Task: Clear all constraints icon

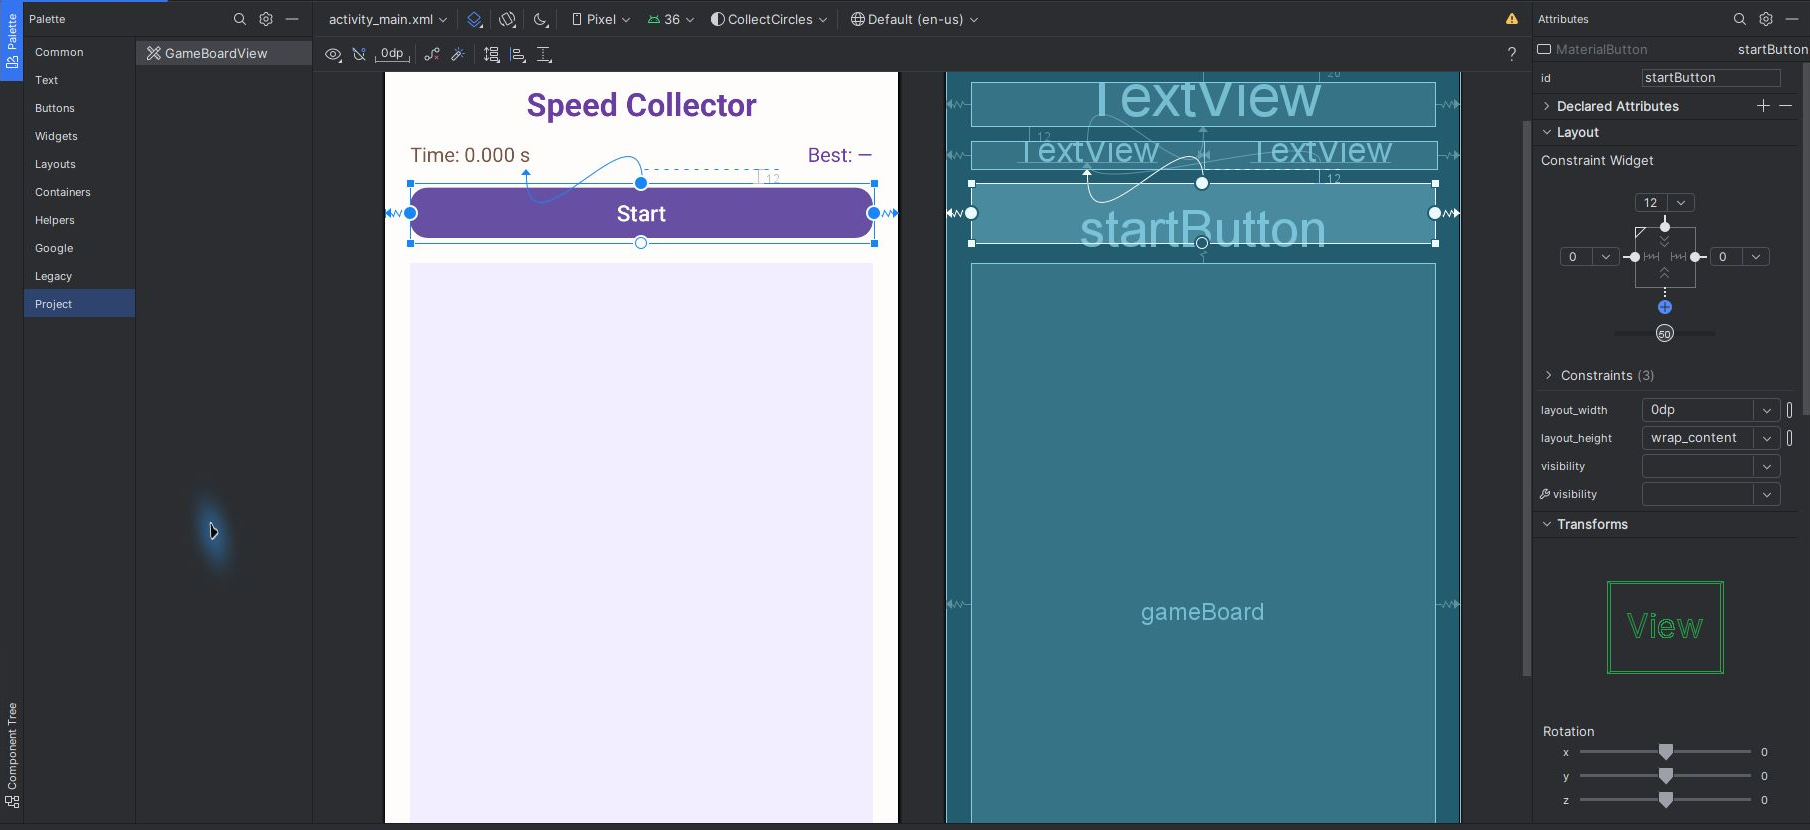Action: pos(432,54)
